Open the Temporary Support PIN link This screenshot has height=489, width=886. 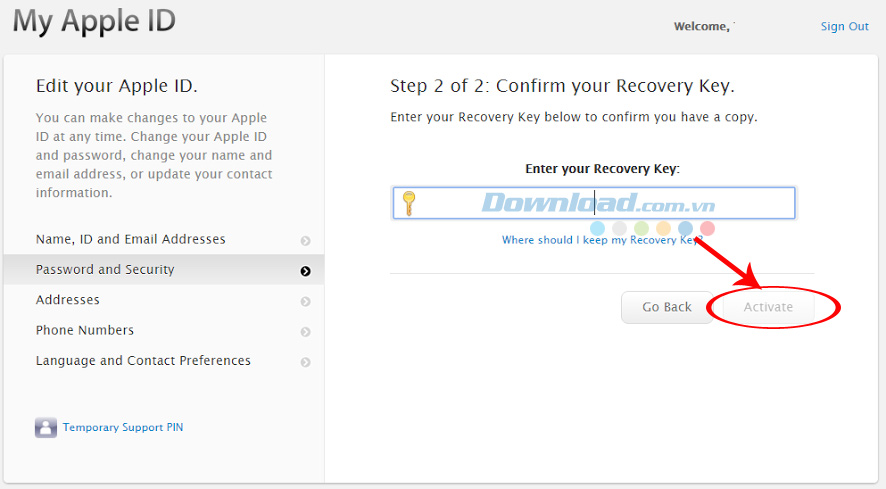coord(123,428)
